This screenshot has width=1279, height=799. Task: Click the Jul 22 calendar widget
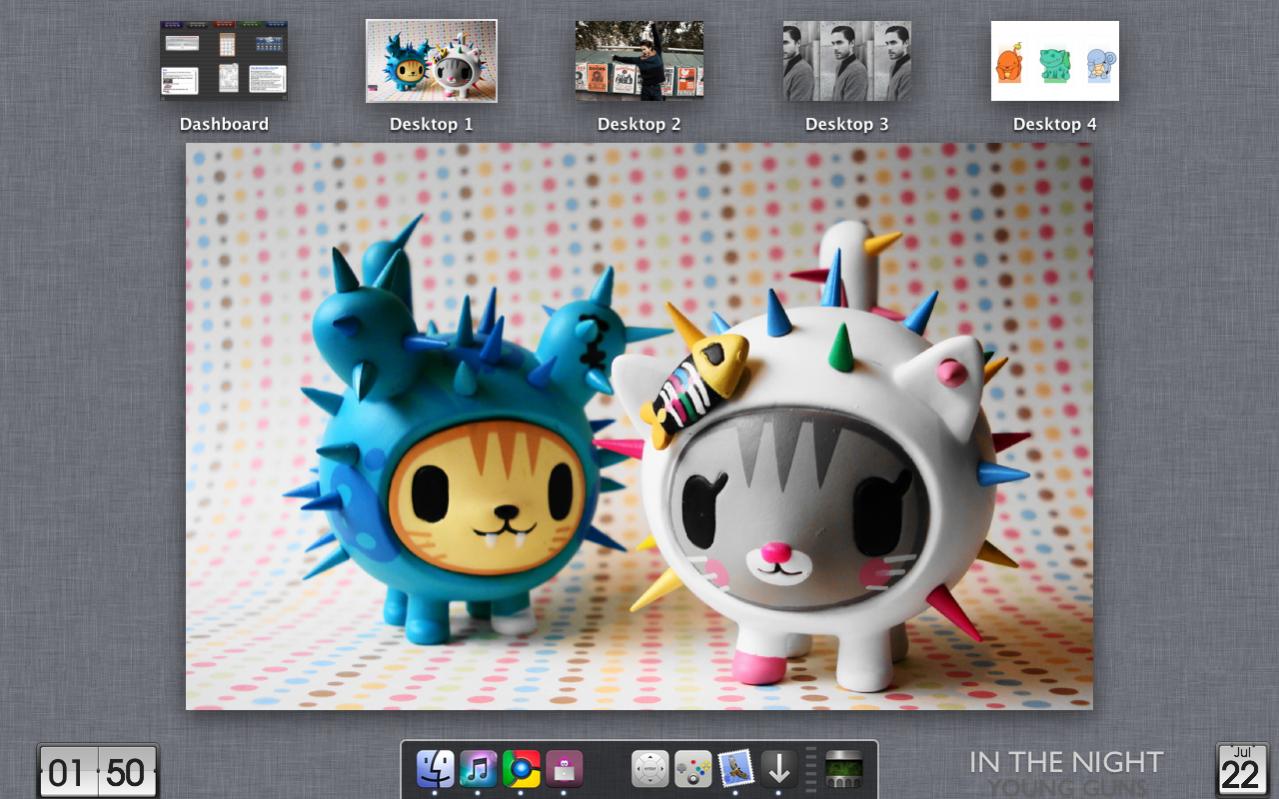click(1242, 770)
